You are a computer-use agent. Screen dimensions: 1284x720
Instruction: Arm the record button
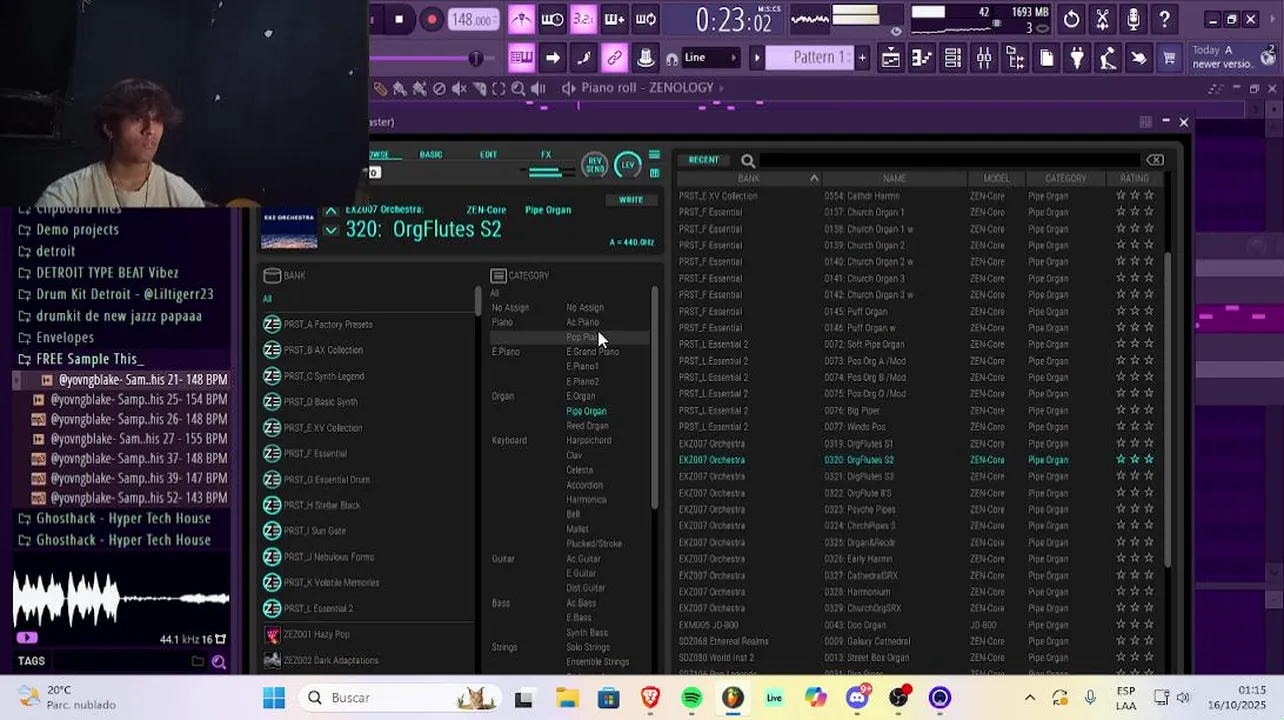[x=431, y=19]
